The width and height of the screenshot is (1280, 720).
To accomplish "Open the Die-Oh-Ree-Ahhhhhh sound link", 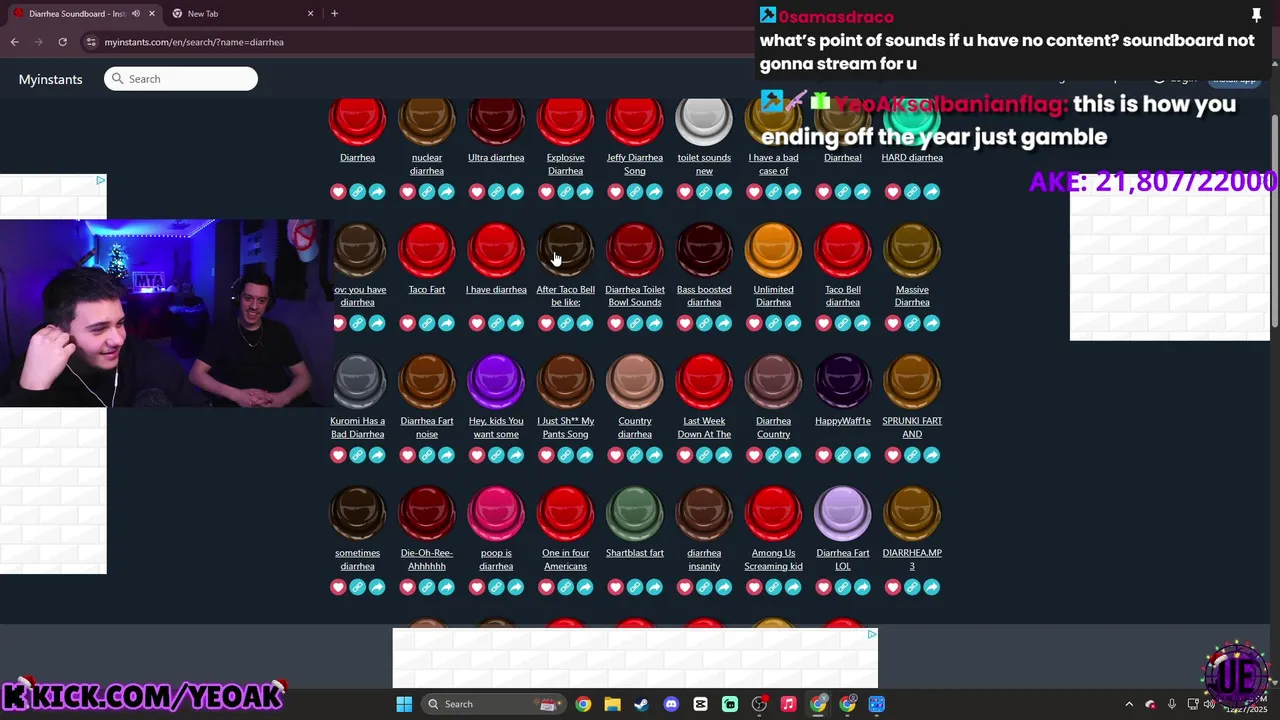I will 427,559.
